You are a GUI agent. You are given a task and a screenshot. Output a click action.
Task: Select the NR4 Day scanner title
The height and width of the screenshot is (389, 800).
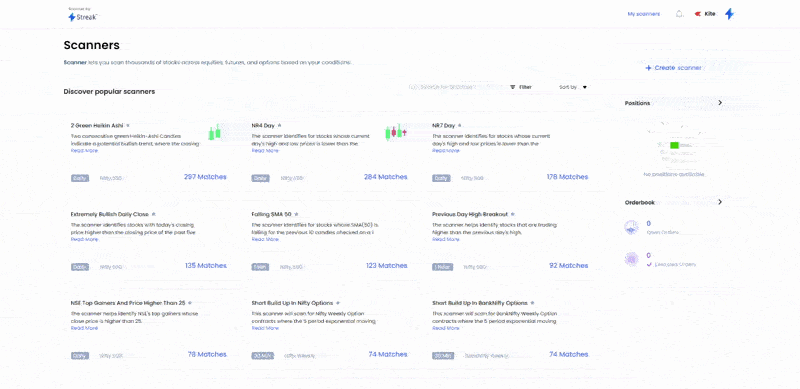pos(263,125)
